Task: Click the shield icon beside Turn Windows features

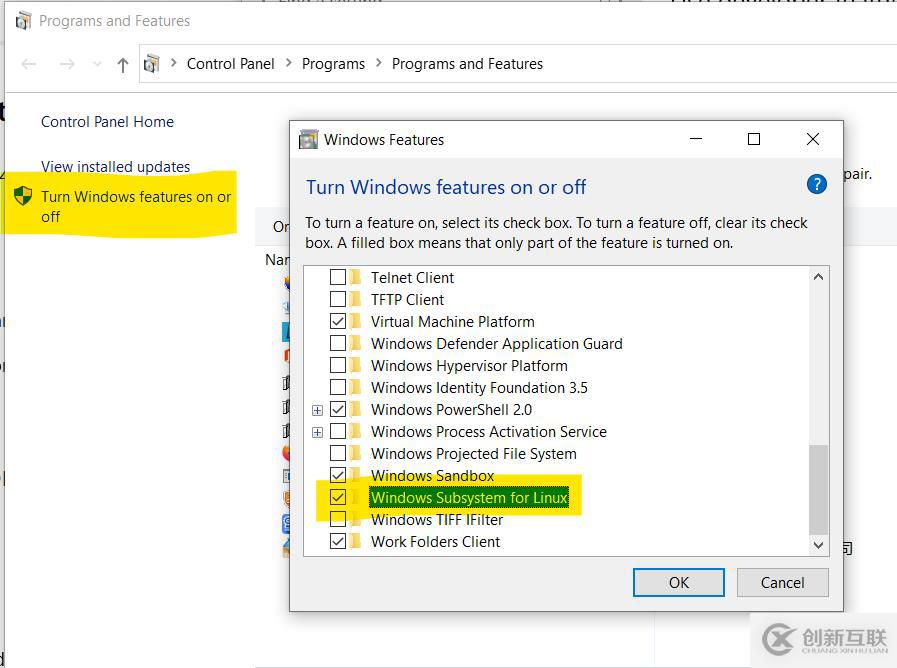Action: (x=23, y=196)
